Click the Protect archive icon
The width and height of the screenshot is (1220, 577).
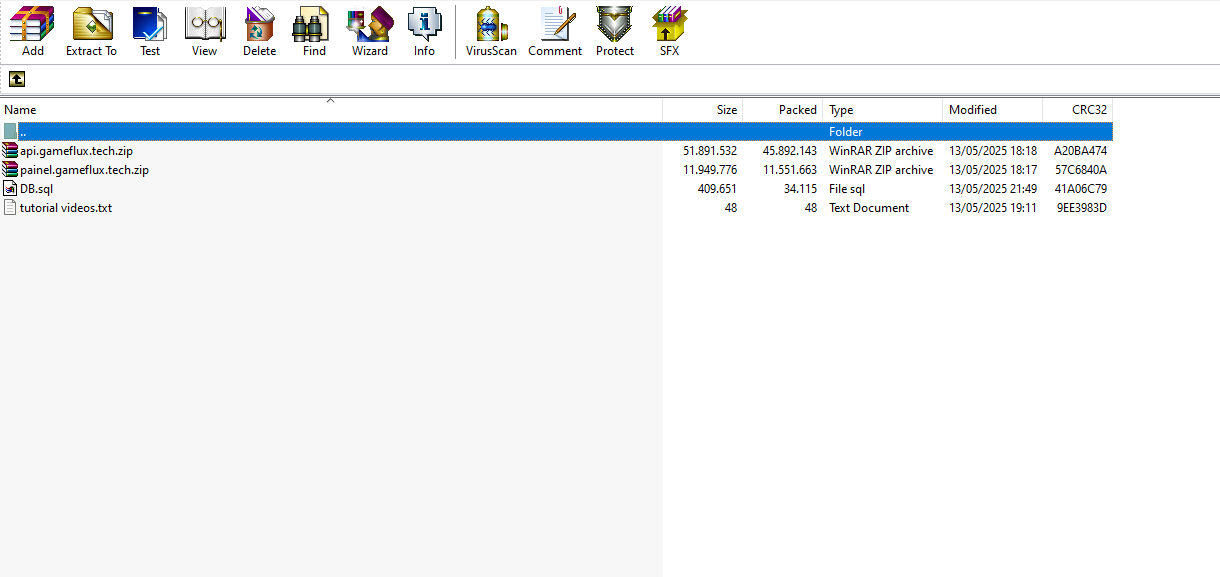(x=614, y=30)
